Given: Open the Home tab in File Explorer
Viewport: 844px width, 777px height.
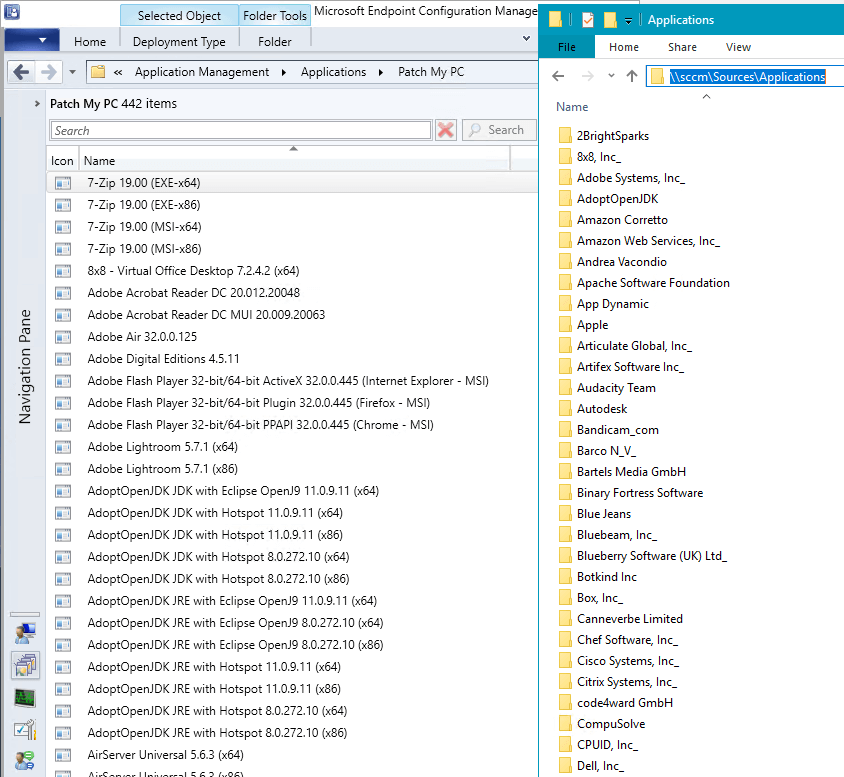Looking at the screenshot, I should [x=623, y=47].
